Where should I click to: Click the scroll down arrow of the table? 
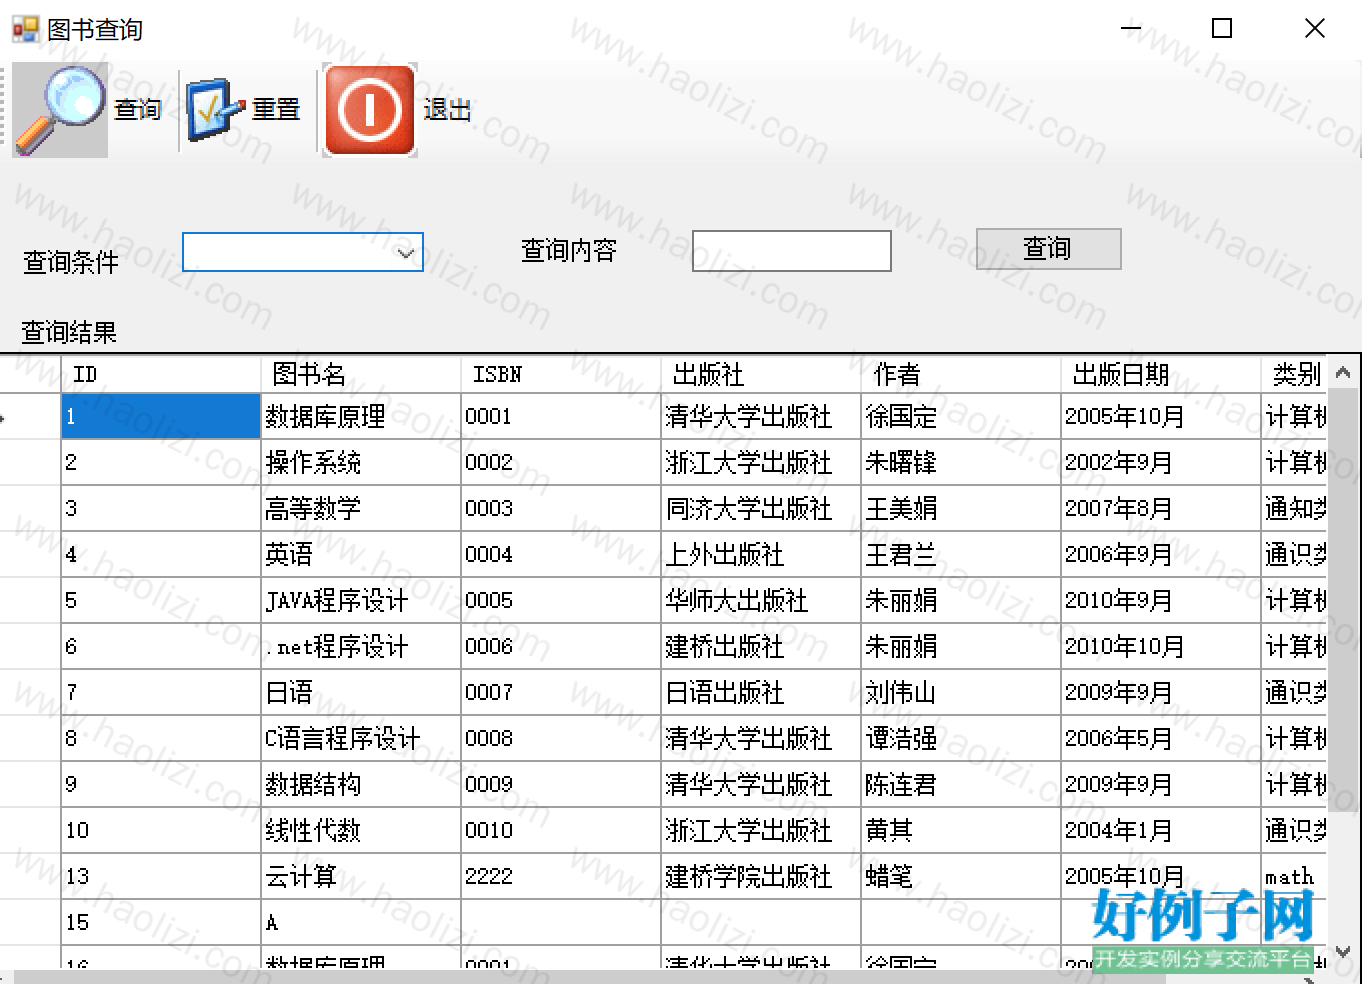pos(1343,952)
